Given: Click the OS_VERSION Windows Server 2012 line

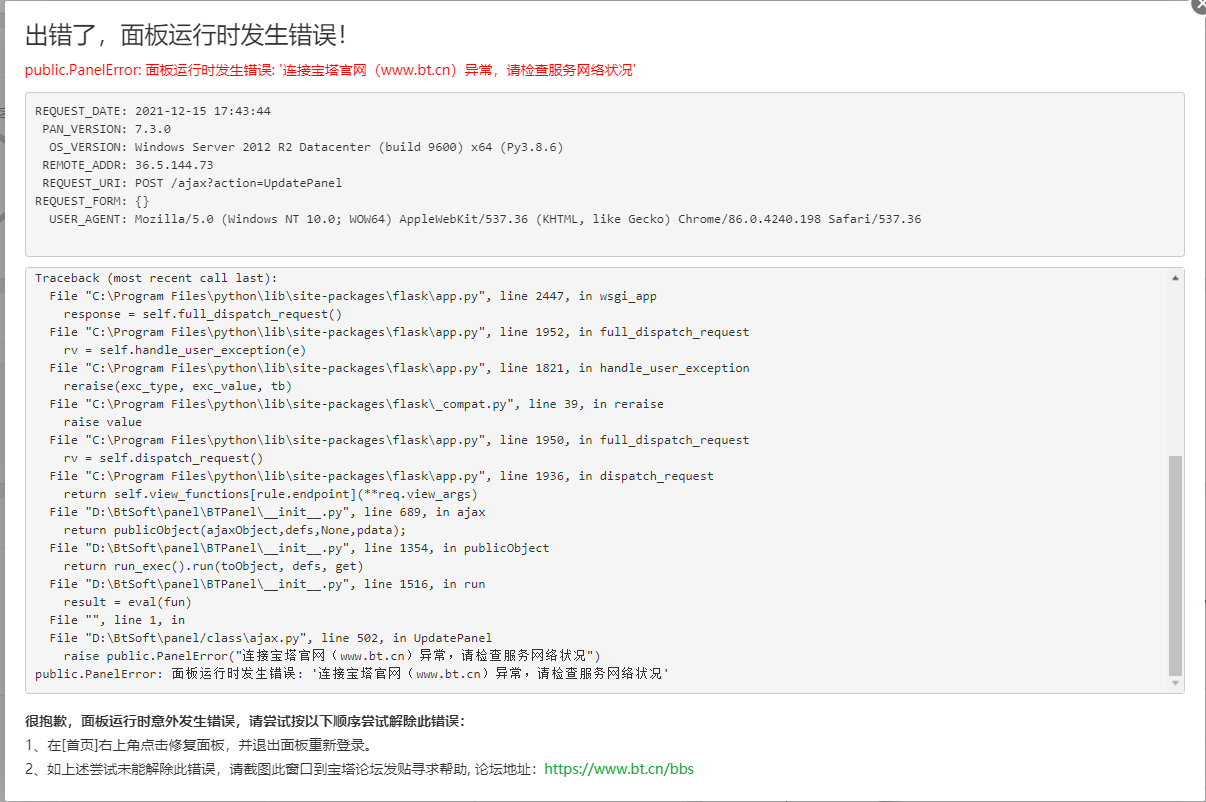Looking at the screenshot, I should [306, 147].
